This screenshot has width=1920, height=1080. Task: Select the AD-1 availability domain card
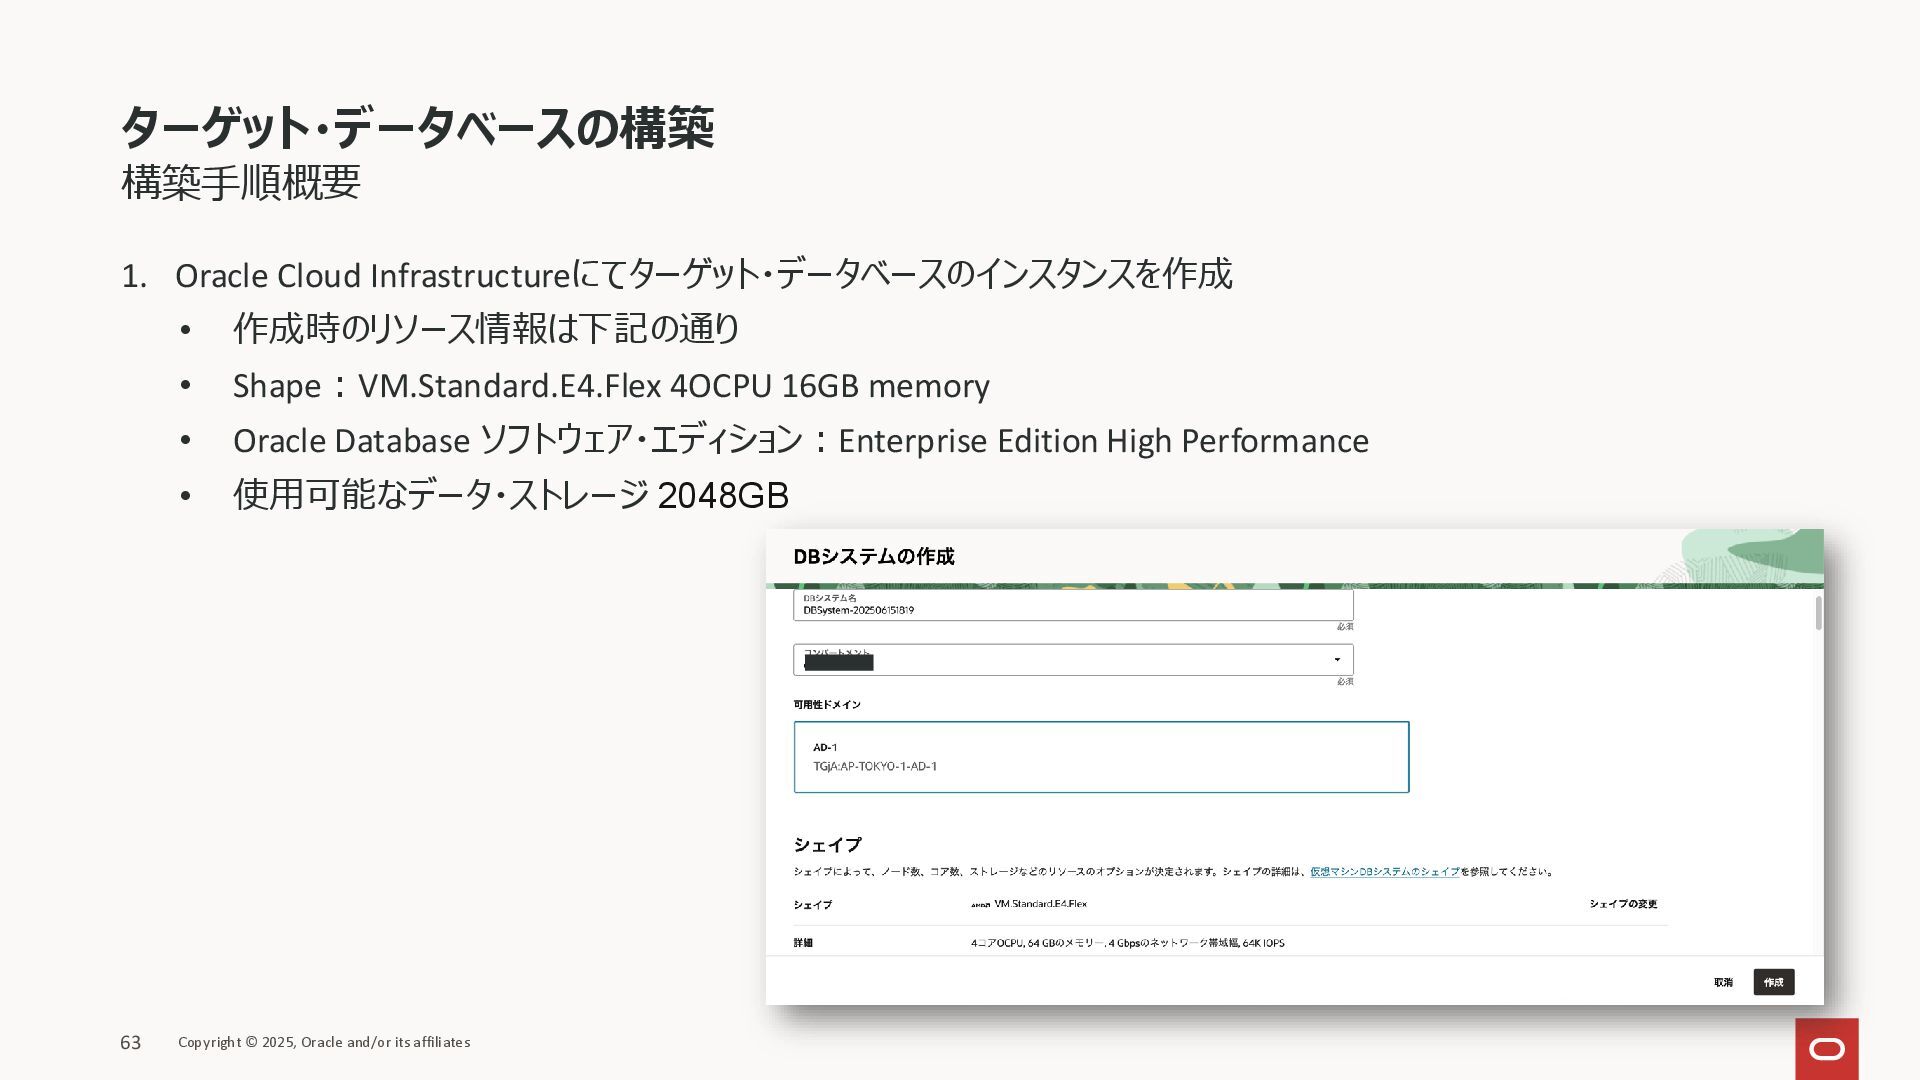(1101, 757)
